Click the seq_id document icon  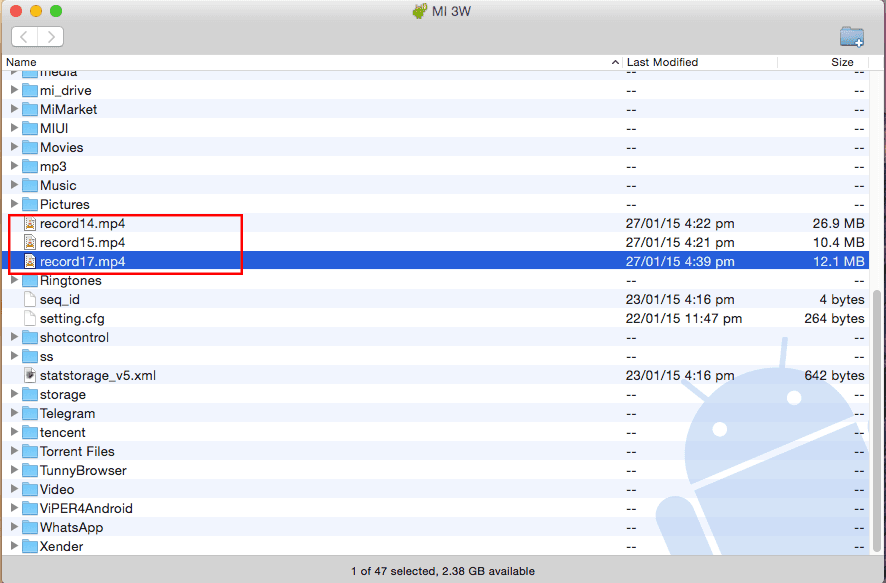pos(30,300)
